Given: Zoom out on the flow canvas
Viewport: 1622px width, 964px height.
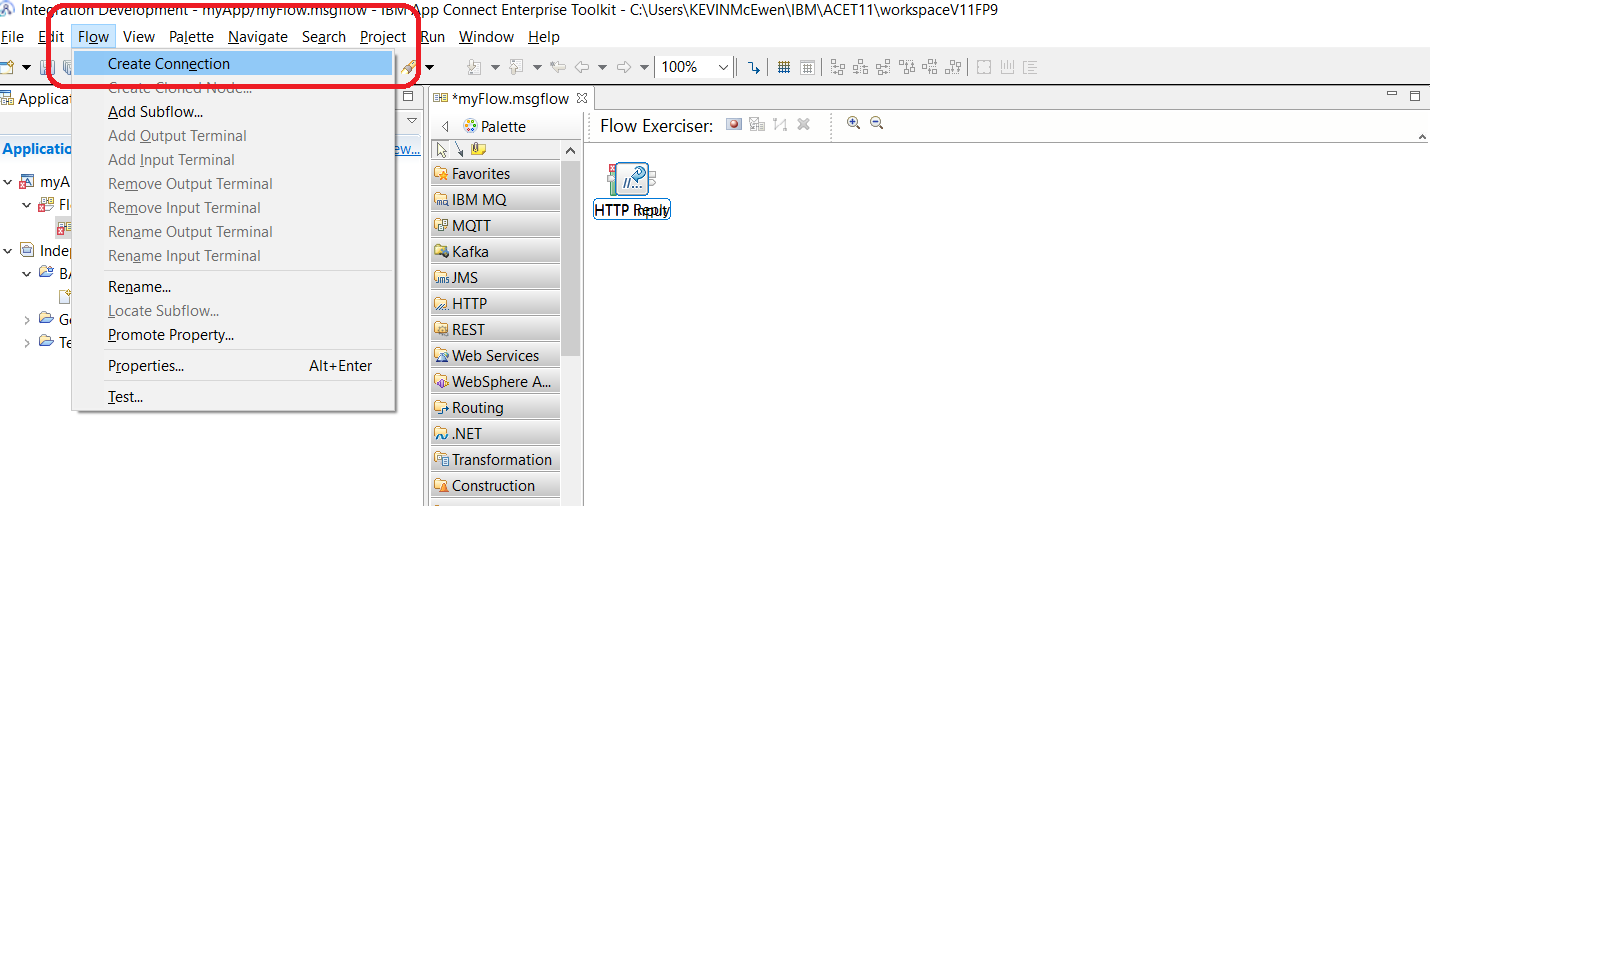Looking at the screenshot, I should coord(877,123).
